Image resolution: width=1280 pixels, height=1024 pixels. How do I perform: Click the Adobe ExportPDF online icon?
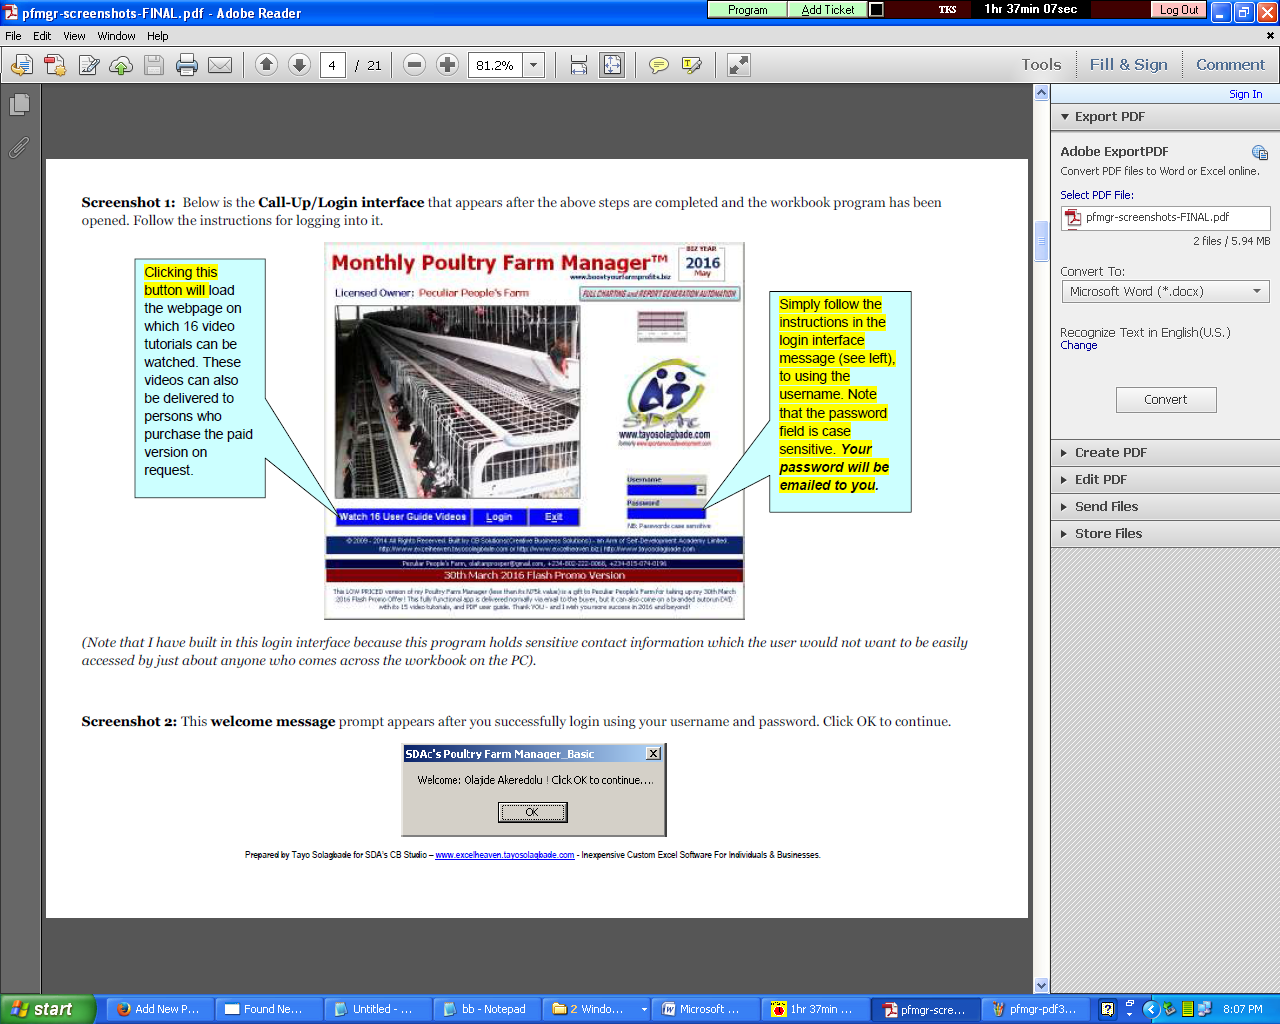tap(1260, 153)
